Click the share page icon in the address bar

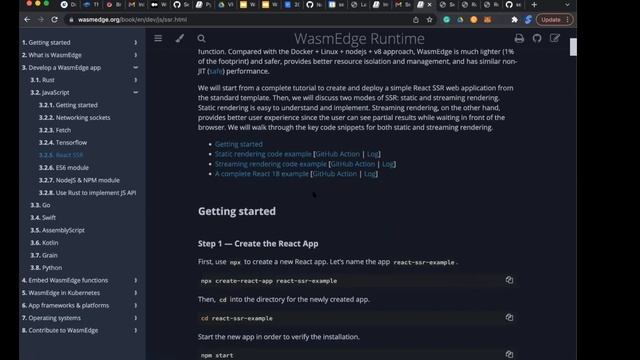click(x=416, y=20)
